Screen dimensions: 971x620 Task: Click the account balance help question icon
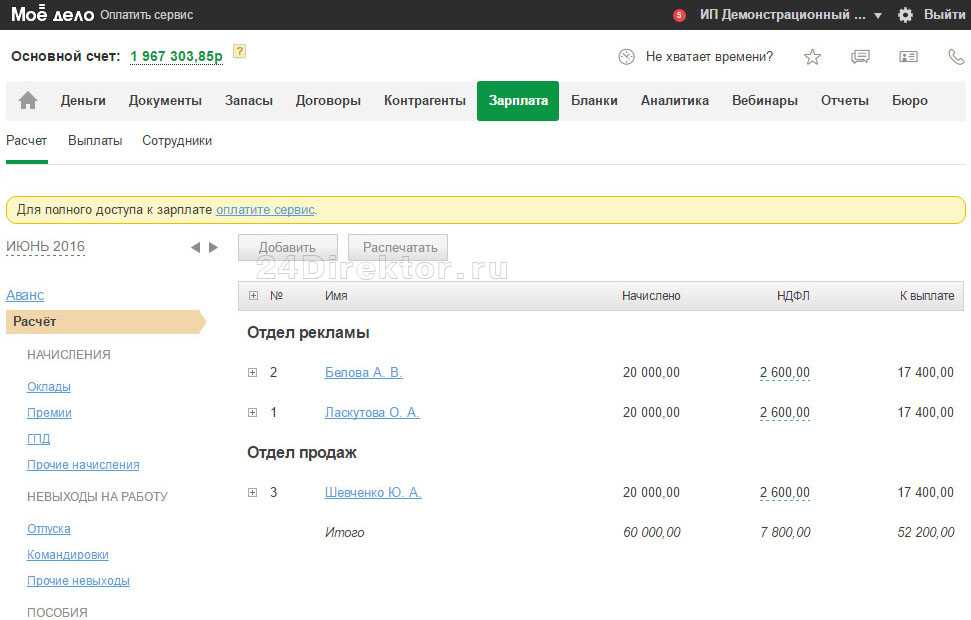tap(239, 52)
